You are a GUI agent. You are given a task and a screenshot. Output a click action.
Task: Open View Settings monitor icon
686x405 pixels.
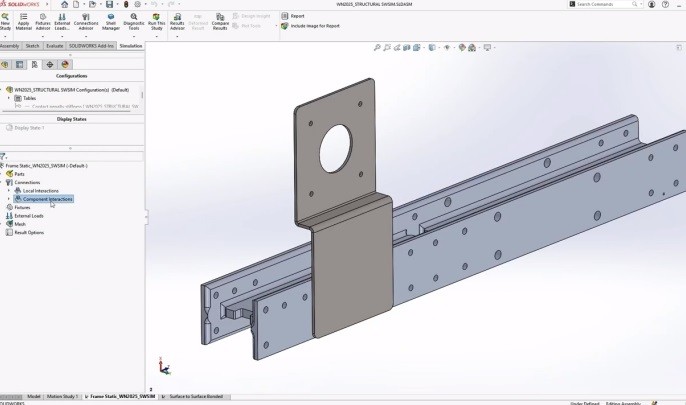pos(487,47)
